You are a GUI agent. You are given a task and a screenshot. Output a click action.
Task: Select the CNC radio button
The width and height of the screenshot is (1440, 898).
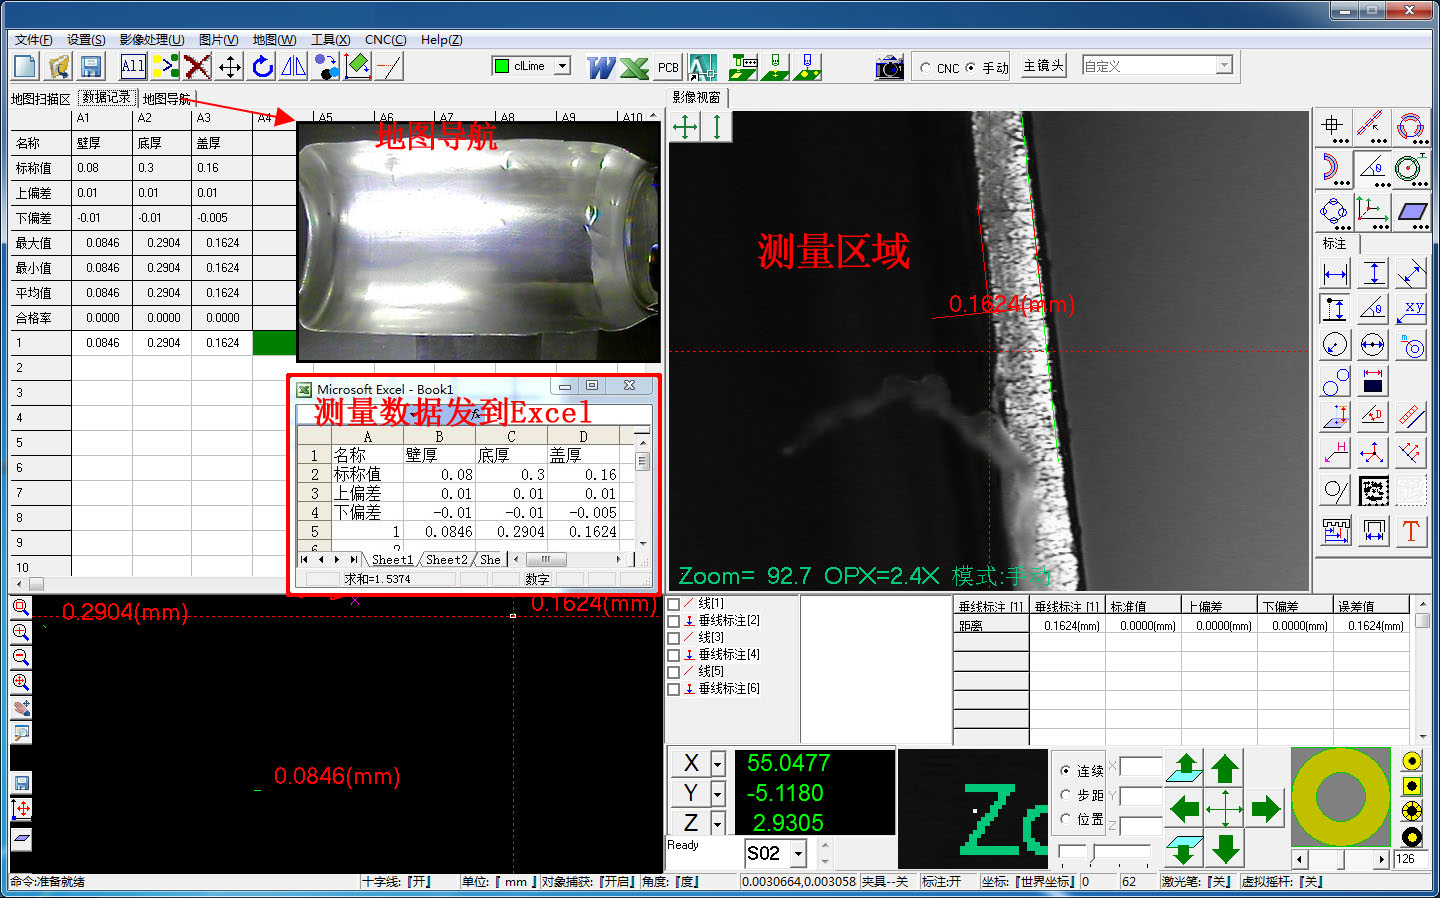pyautogui.click(x=926, y=68)
